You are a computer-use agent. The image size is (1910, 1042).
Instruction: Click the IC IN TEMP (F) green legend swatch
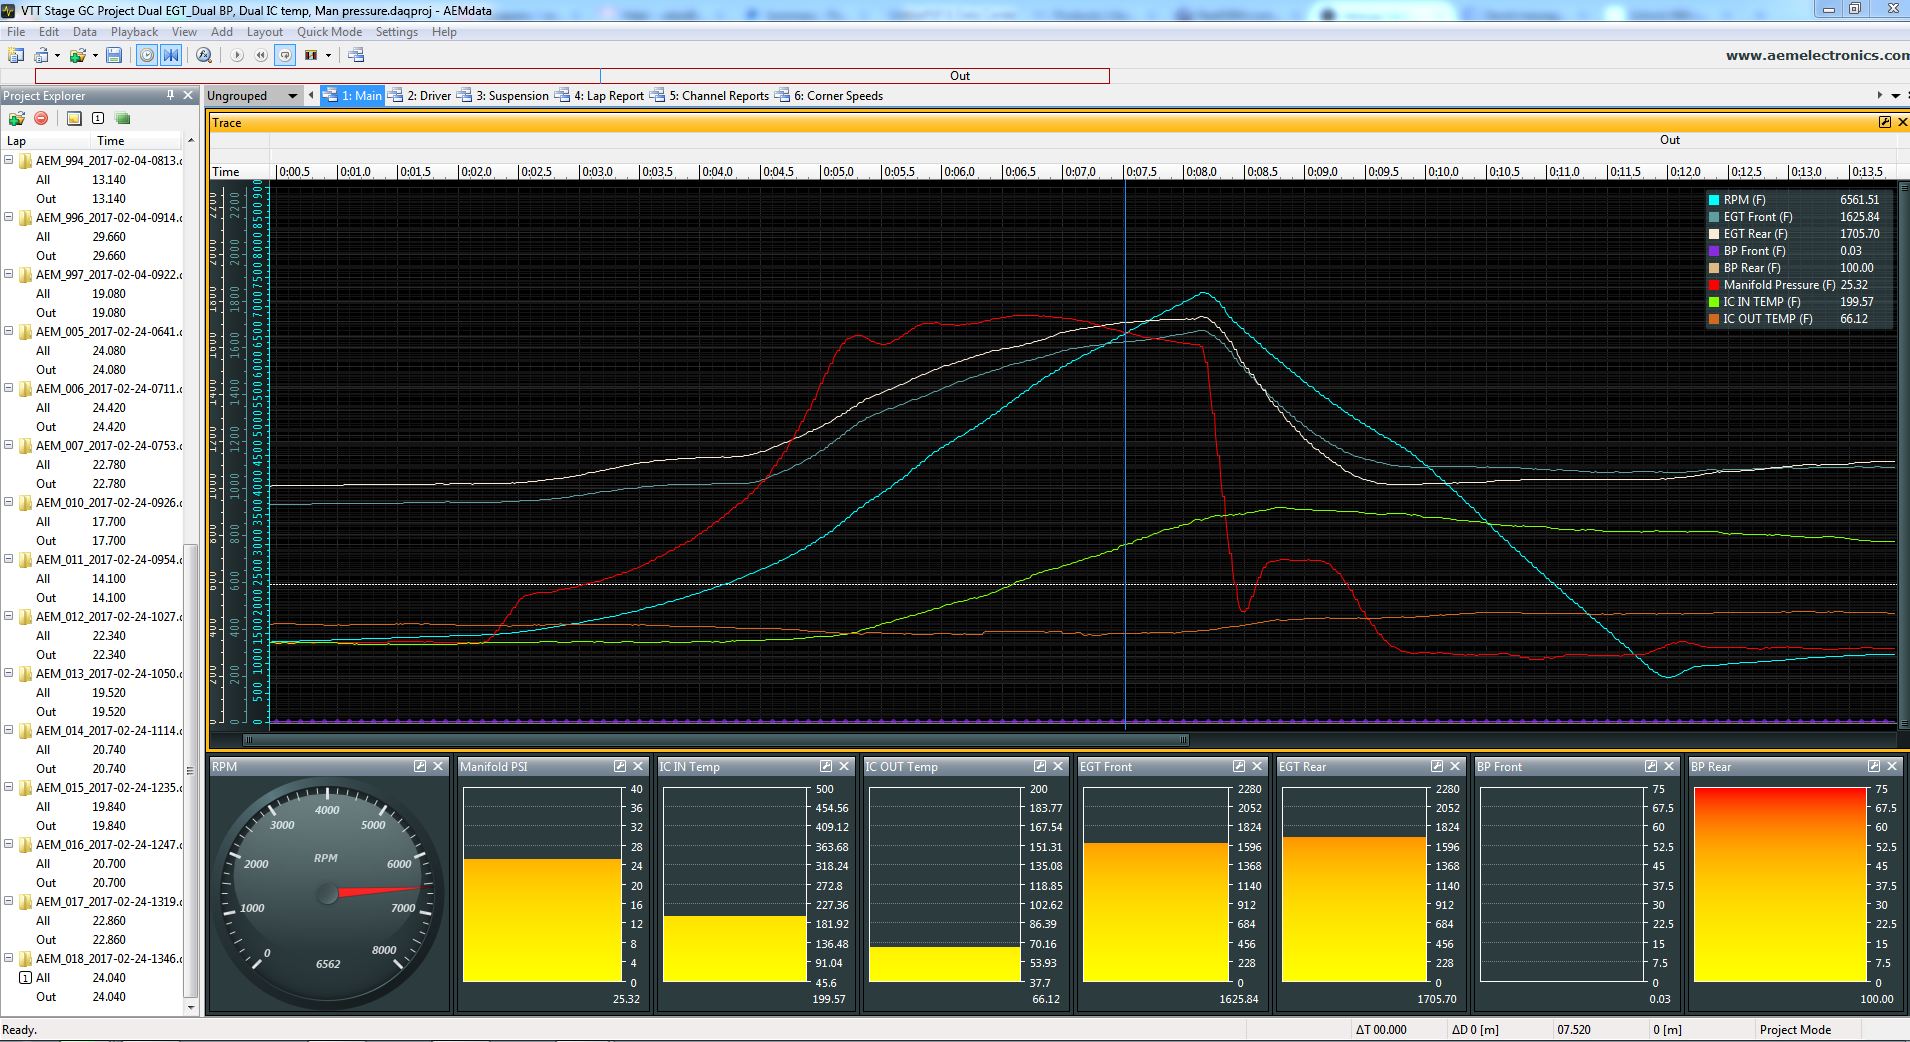click(1714, 302)
